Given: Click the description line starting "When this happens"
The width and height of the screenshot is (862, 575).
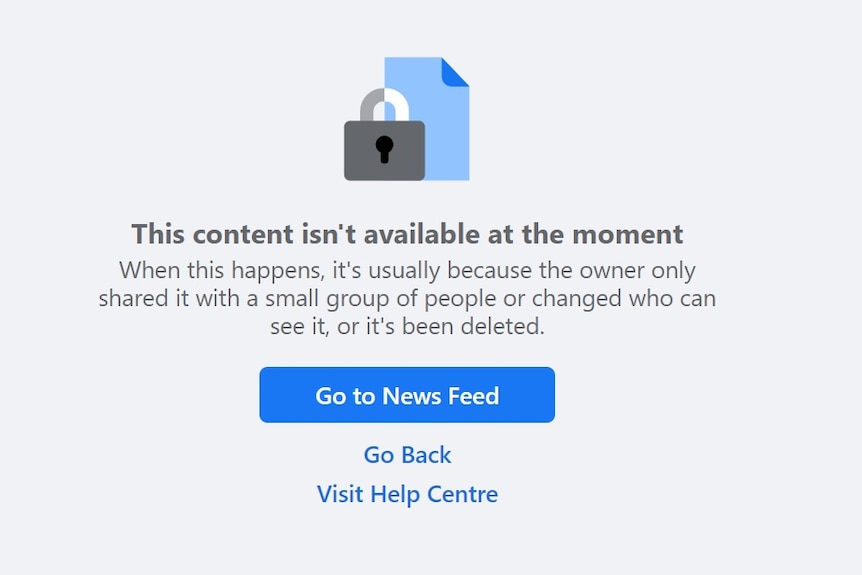Looking at the screenshot, I should coord(407,270).
